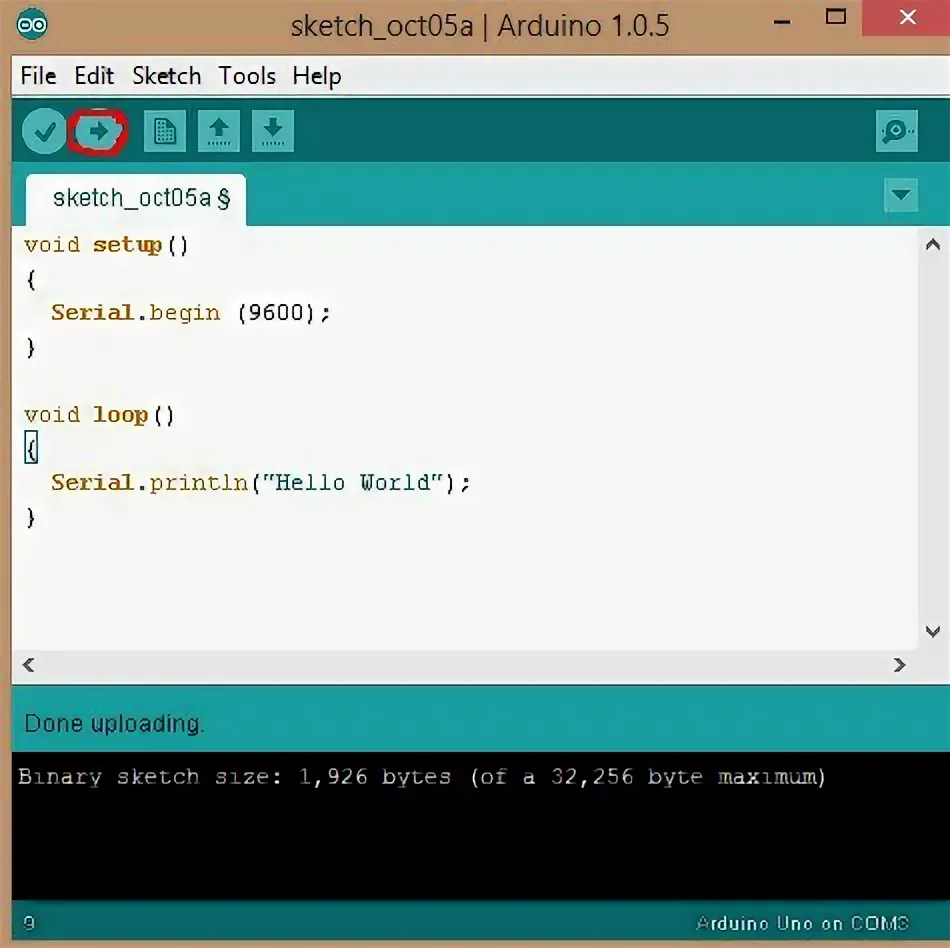950x948 pixels.
Task: Maximize the Arduino window
Action: click(x=836, y=17)
